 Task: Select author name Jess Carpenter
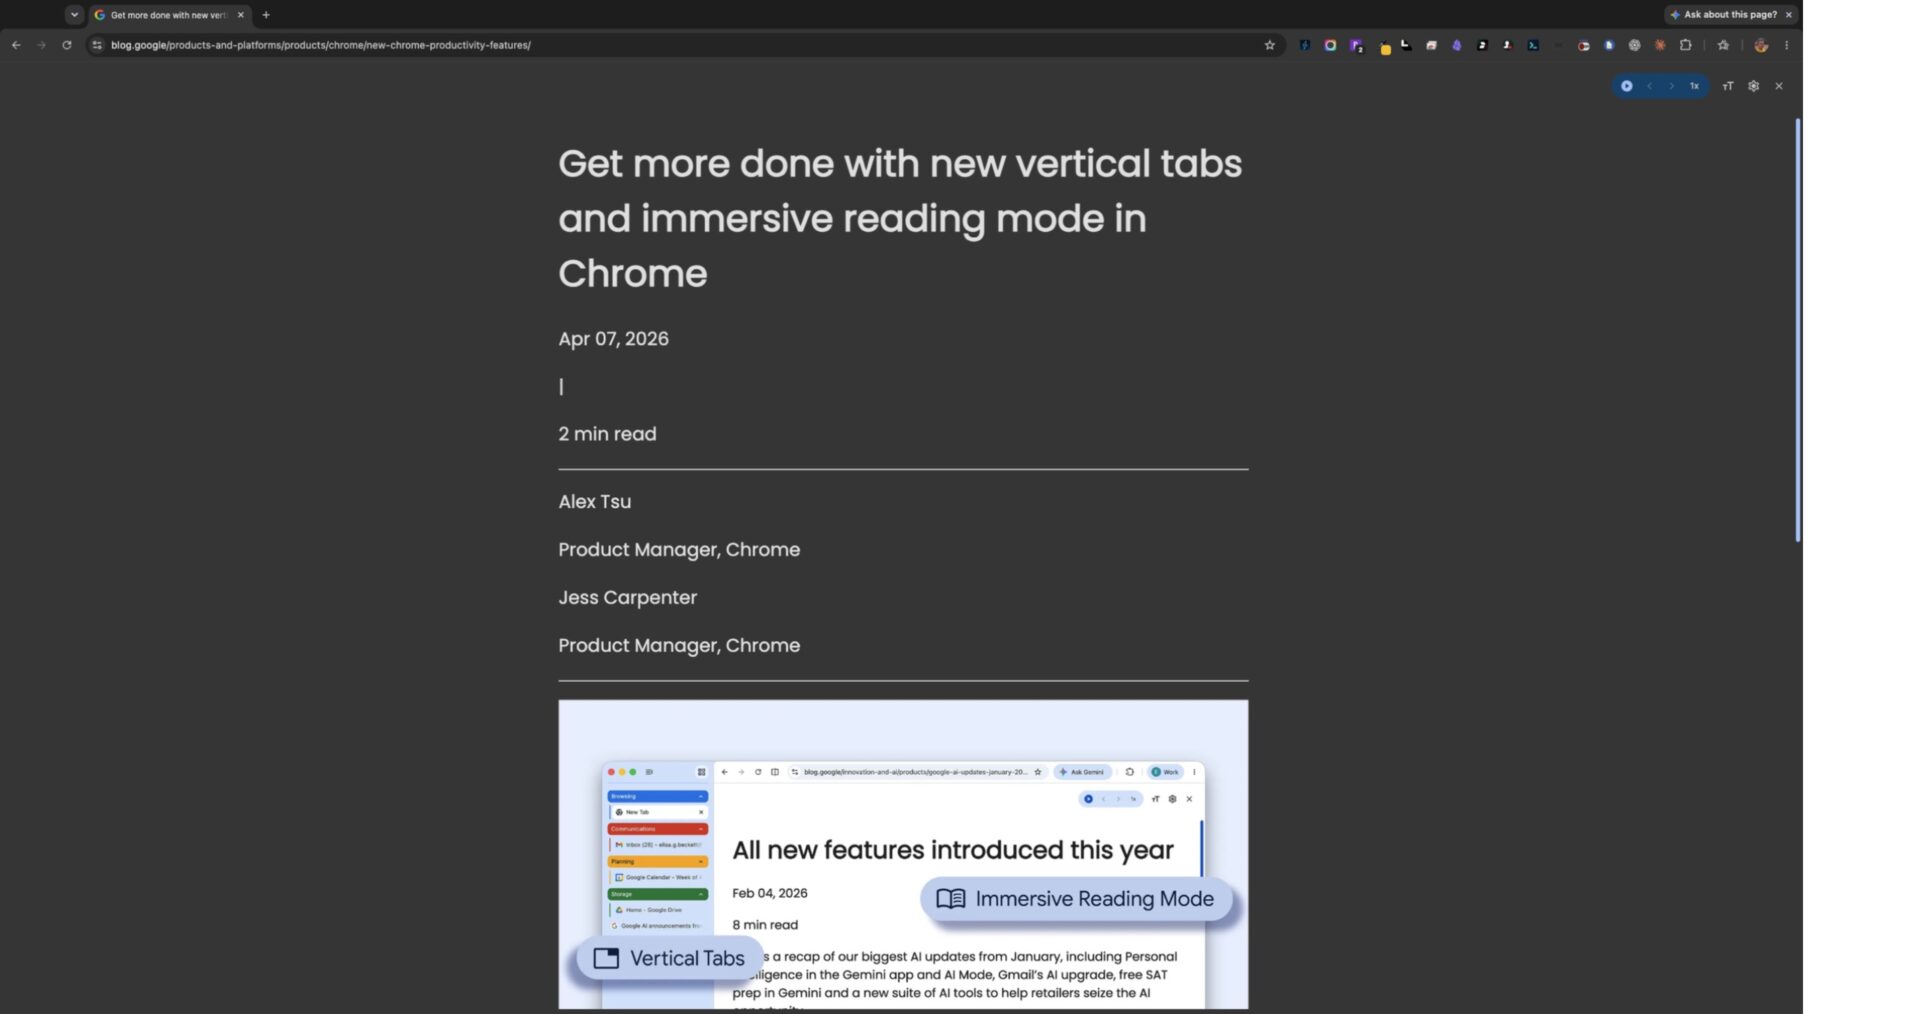pos(627,598)
